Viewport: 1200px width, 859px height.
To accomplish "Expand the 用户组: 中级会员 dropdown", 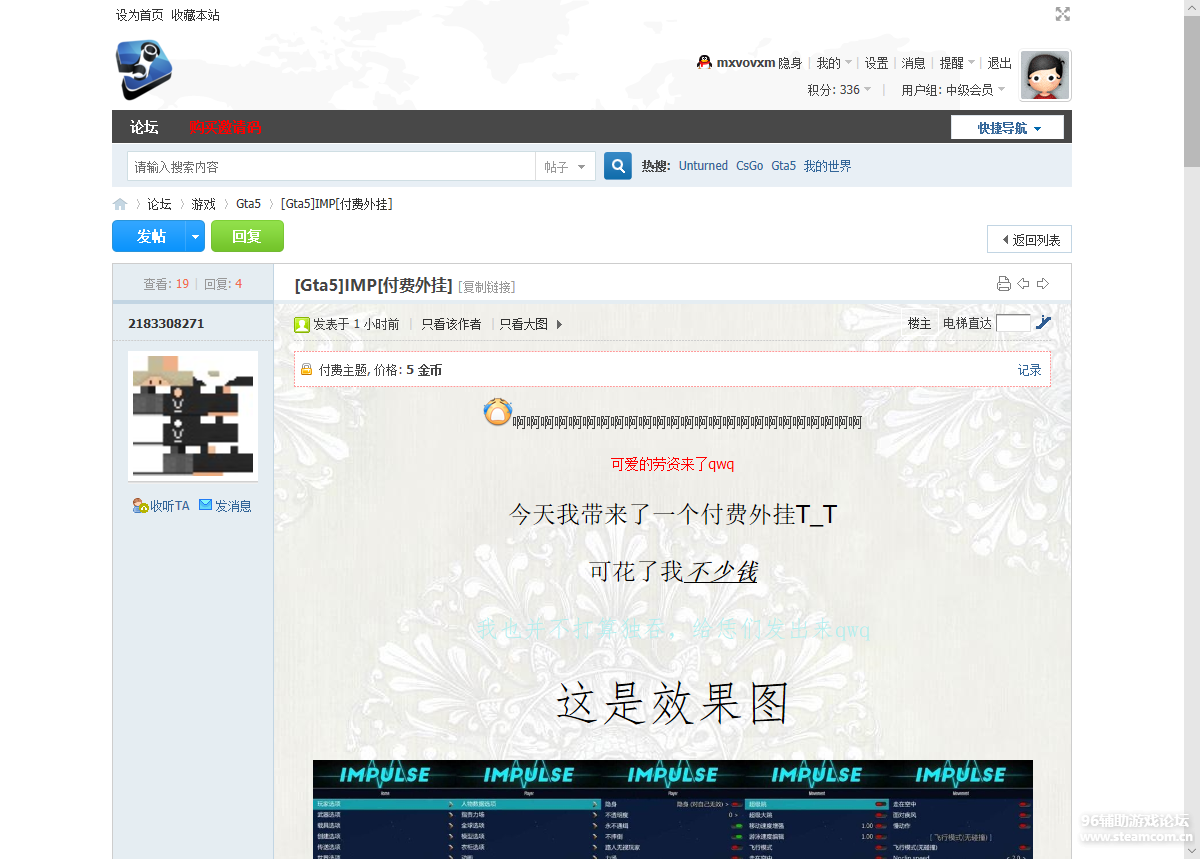I will [x=953, y=90].
